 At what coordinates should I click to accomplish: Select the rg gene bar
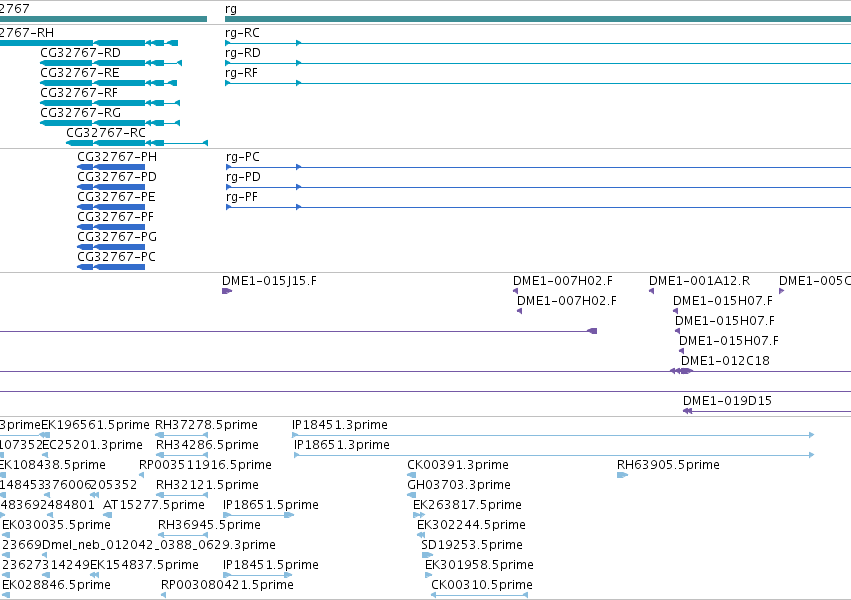(538, 19)
